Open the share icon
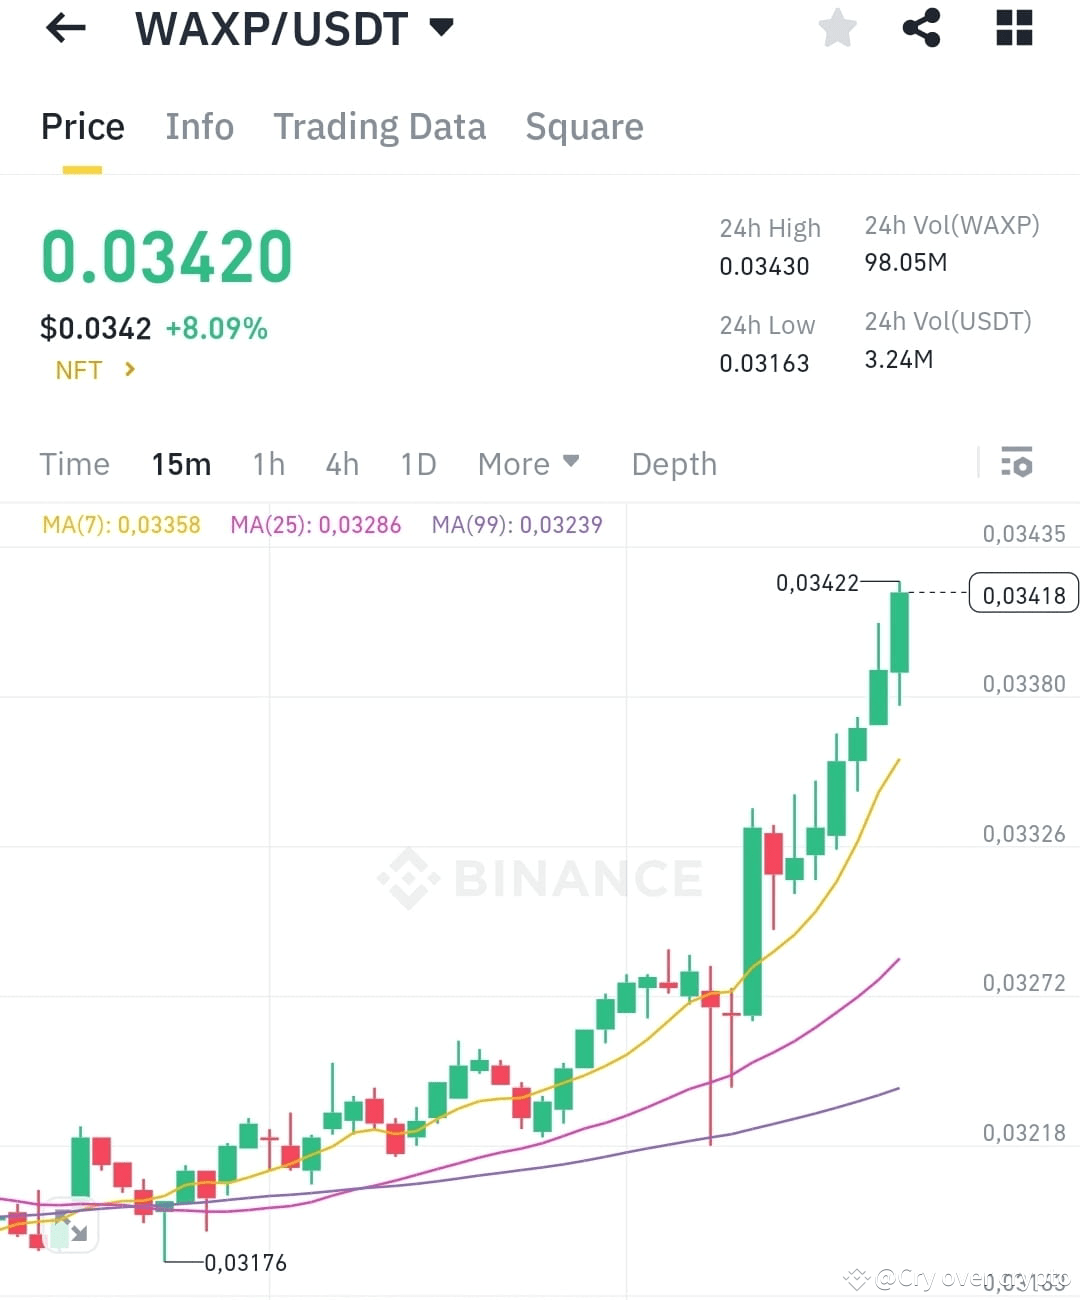Screen dimensions: 1080x1300 [921, 28]
